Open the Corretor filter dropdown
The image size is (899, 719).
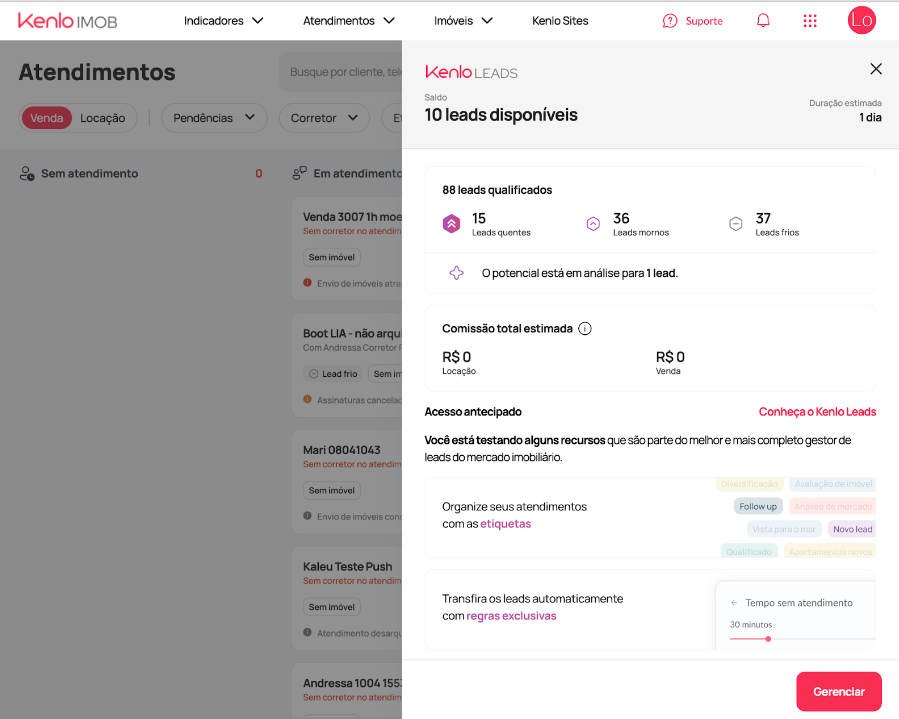tap(324, 118)
